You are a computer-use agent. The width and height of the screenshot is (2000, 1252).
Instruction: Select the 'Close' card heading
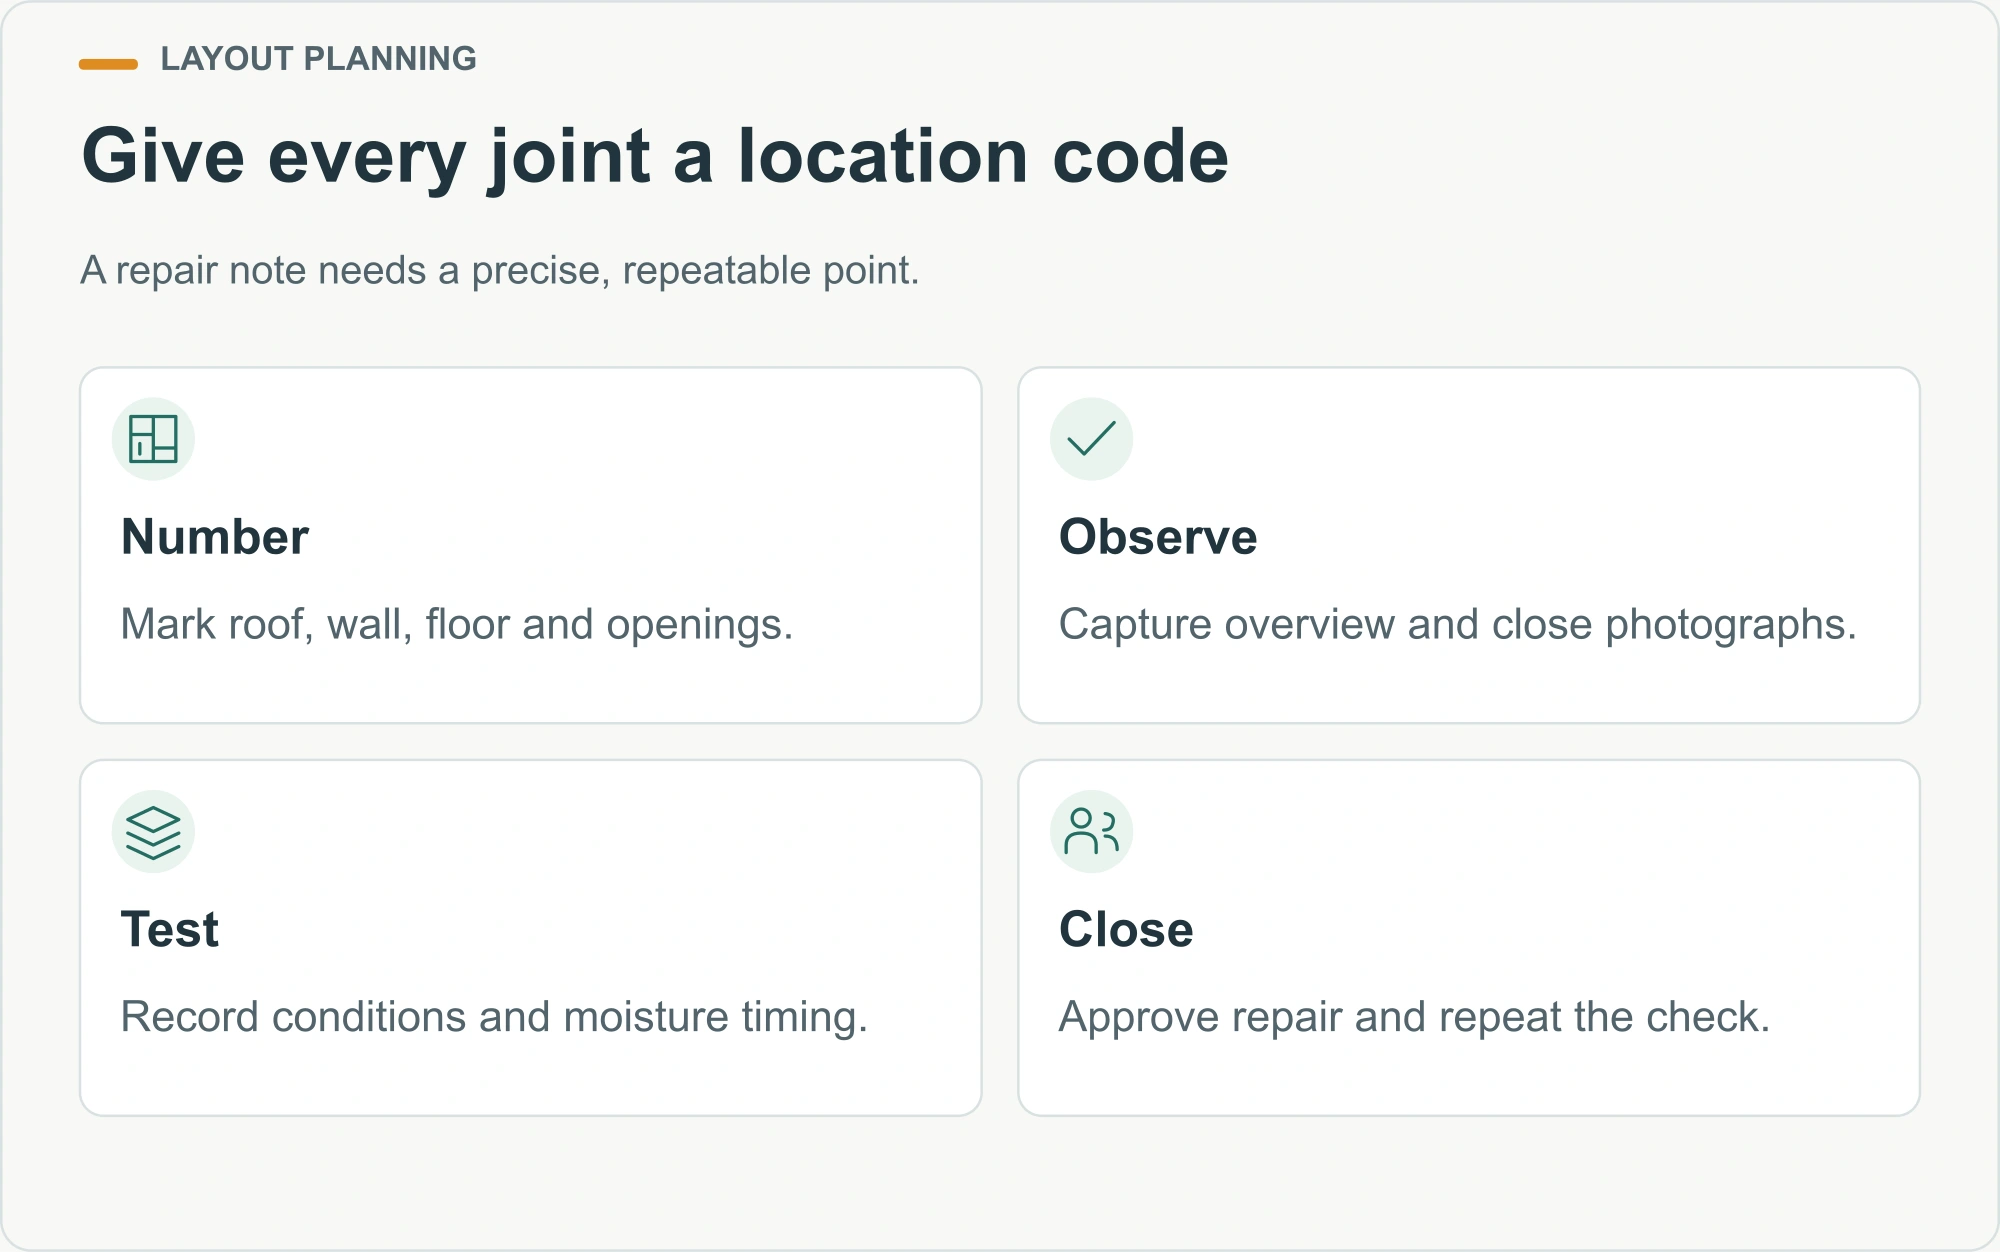[1126, 930]
